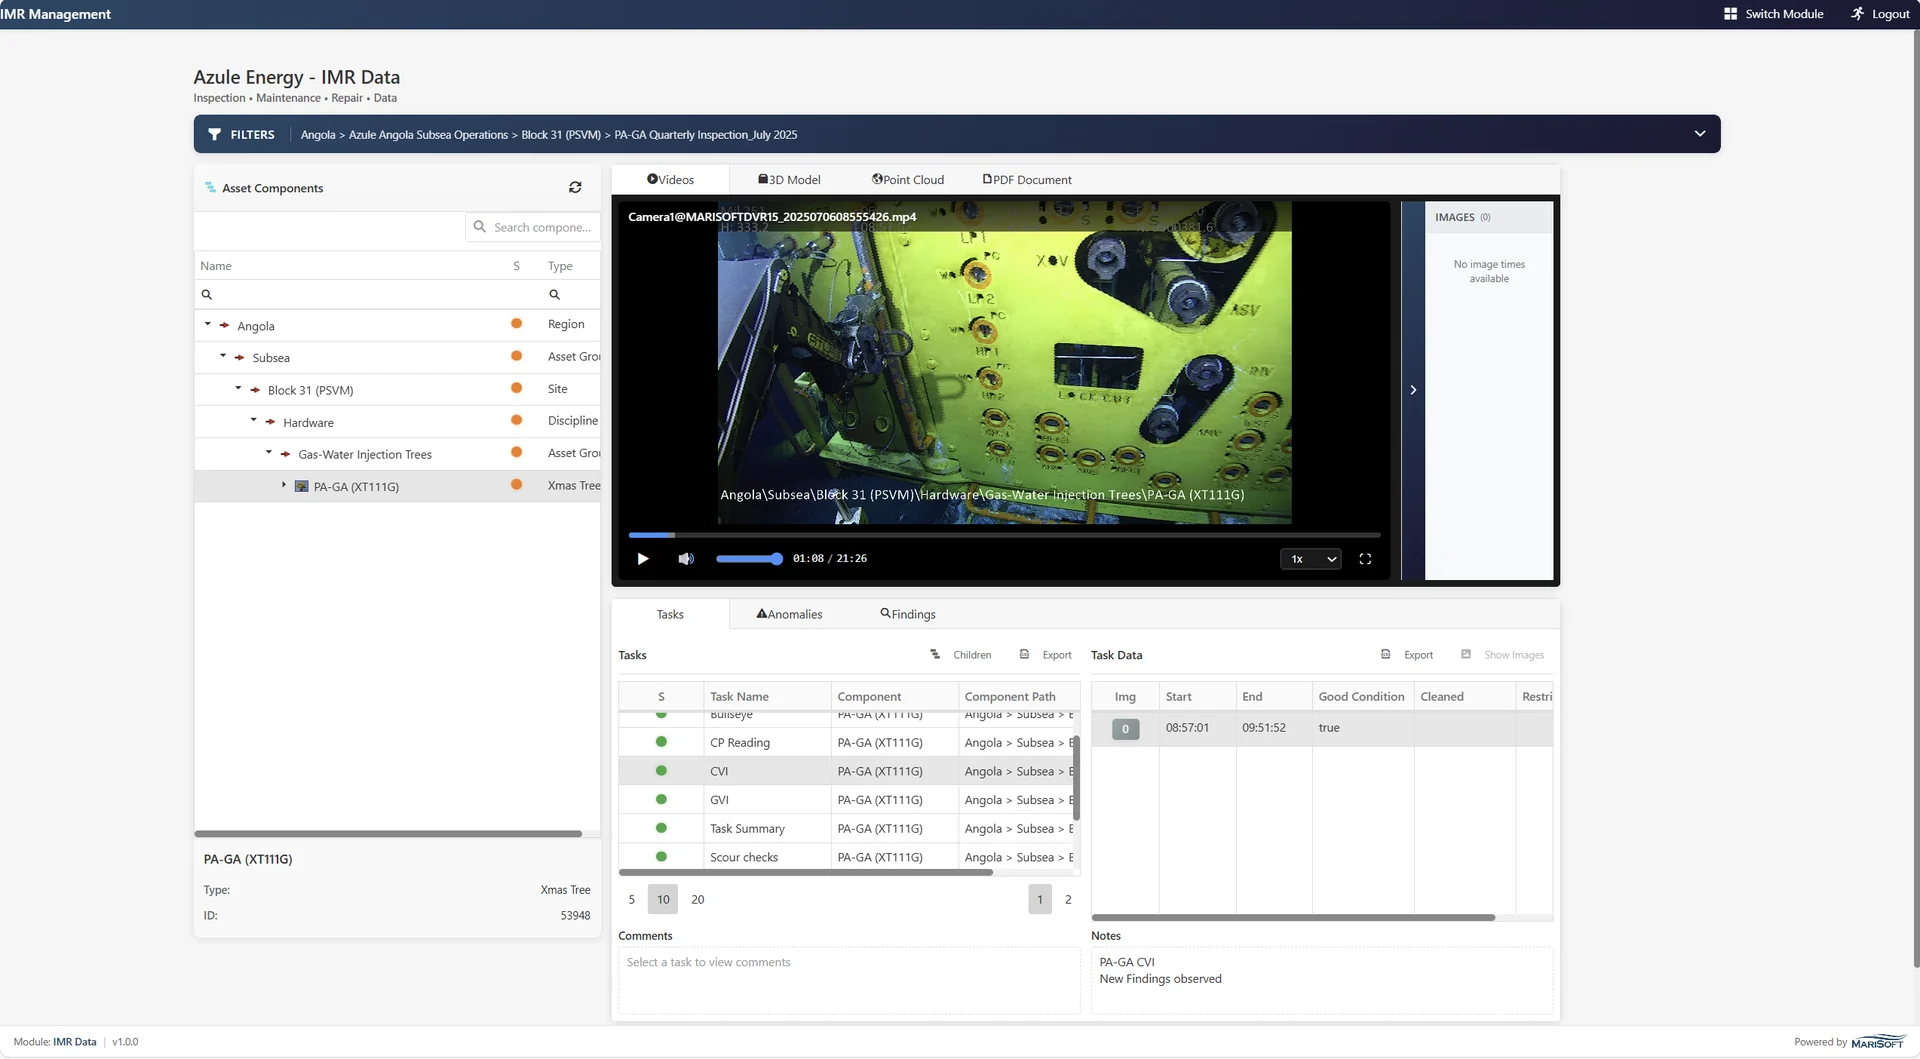Adjust the video volume slider
The image size is (1920, 1059).
click(749, 559)
